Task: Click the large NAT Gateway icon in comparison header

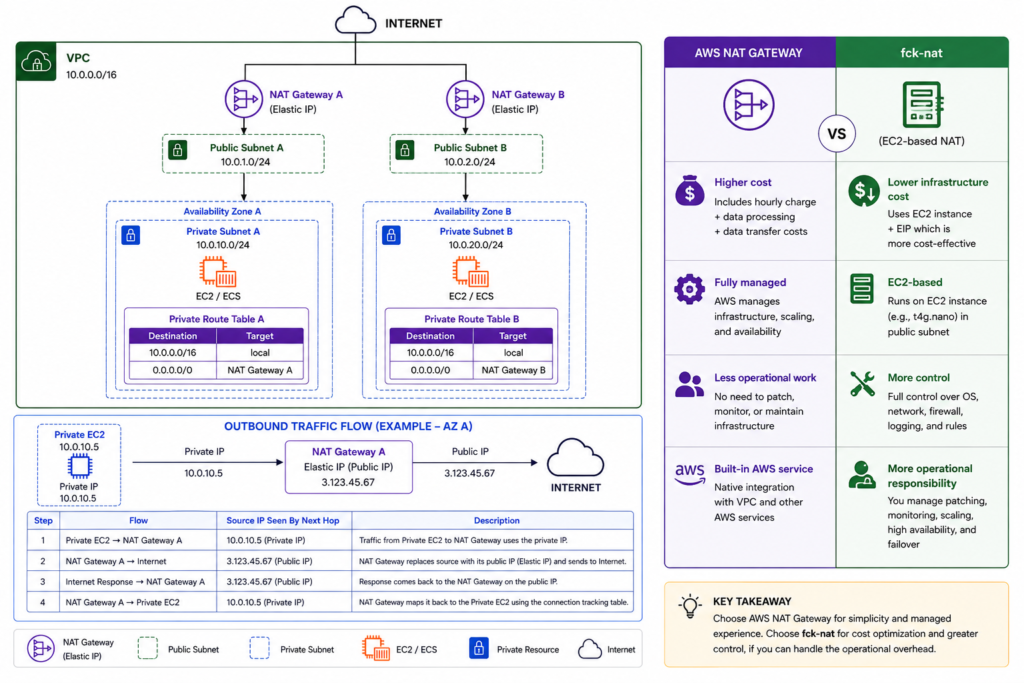Action: [x=749, y=105]
